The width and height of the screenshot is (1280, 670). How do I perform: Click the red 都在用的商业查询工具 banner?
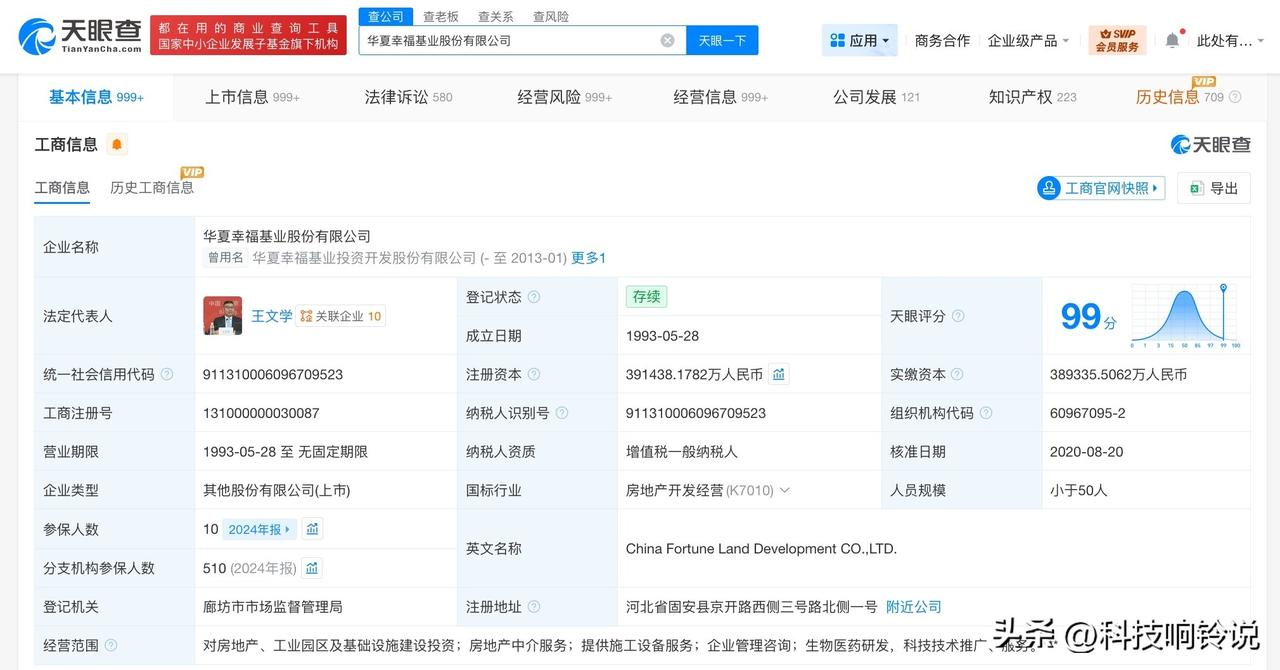(248, 35)
